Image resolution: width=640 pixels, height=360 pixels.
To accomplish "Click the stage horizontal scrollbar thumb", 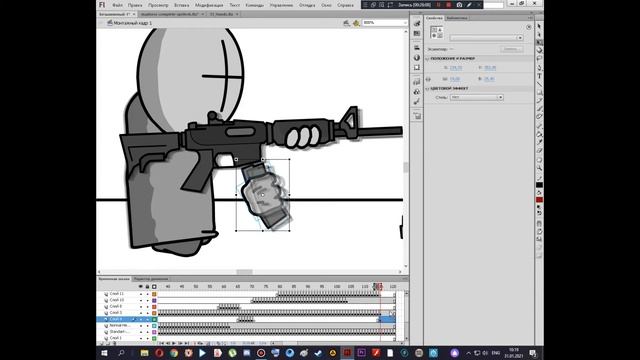I will pyautogui.click(x=244, y=272).
